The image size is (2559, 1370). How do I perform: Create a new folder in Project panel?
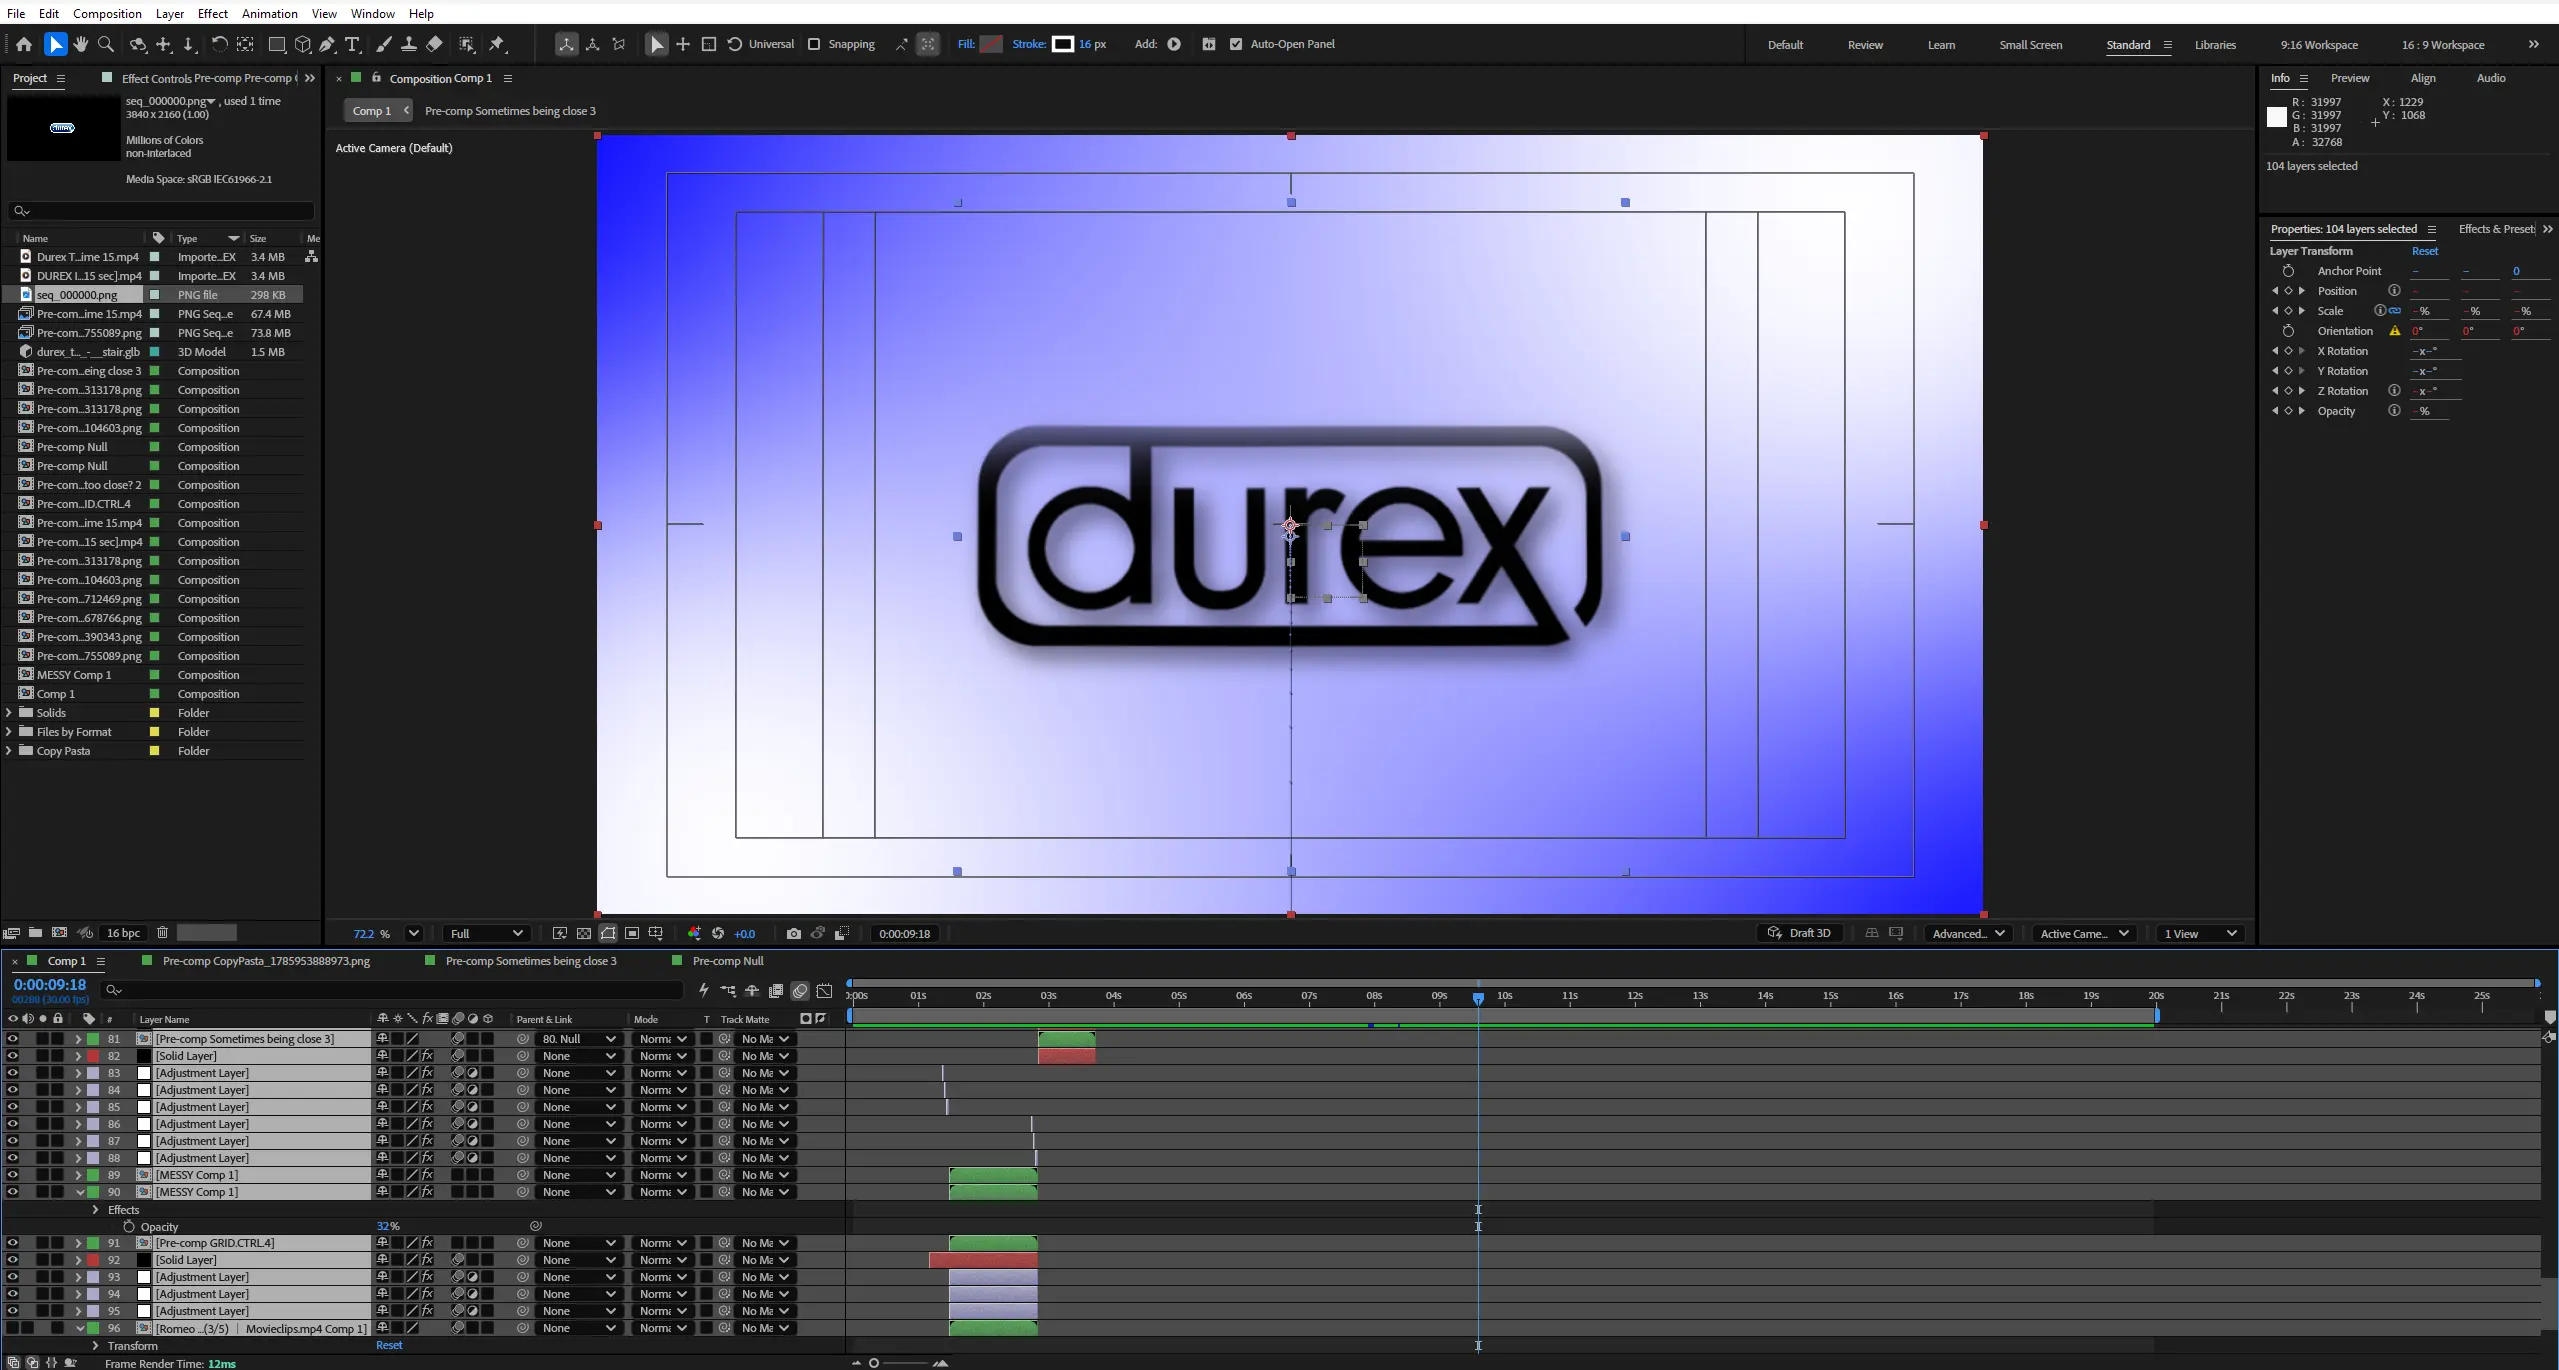pyautogui.click(x=35, y=933)
